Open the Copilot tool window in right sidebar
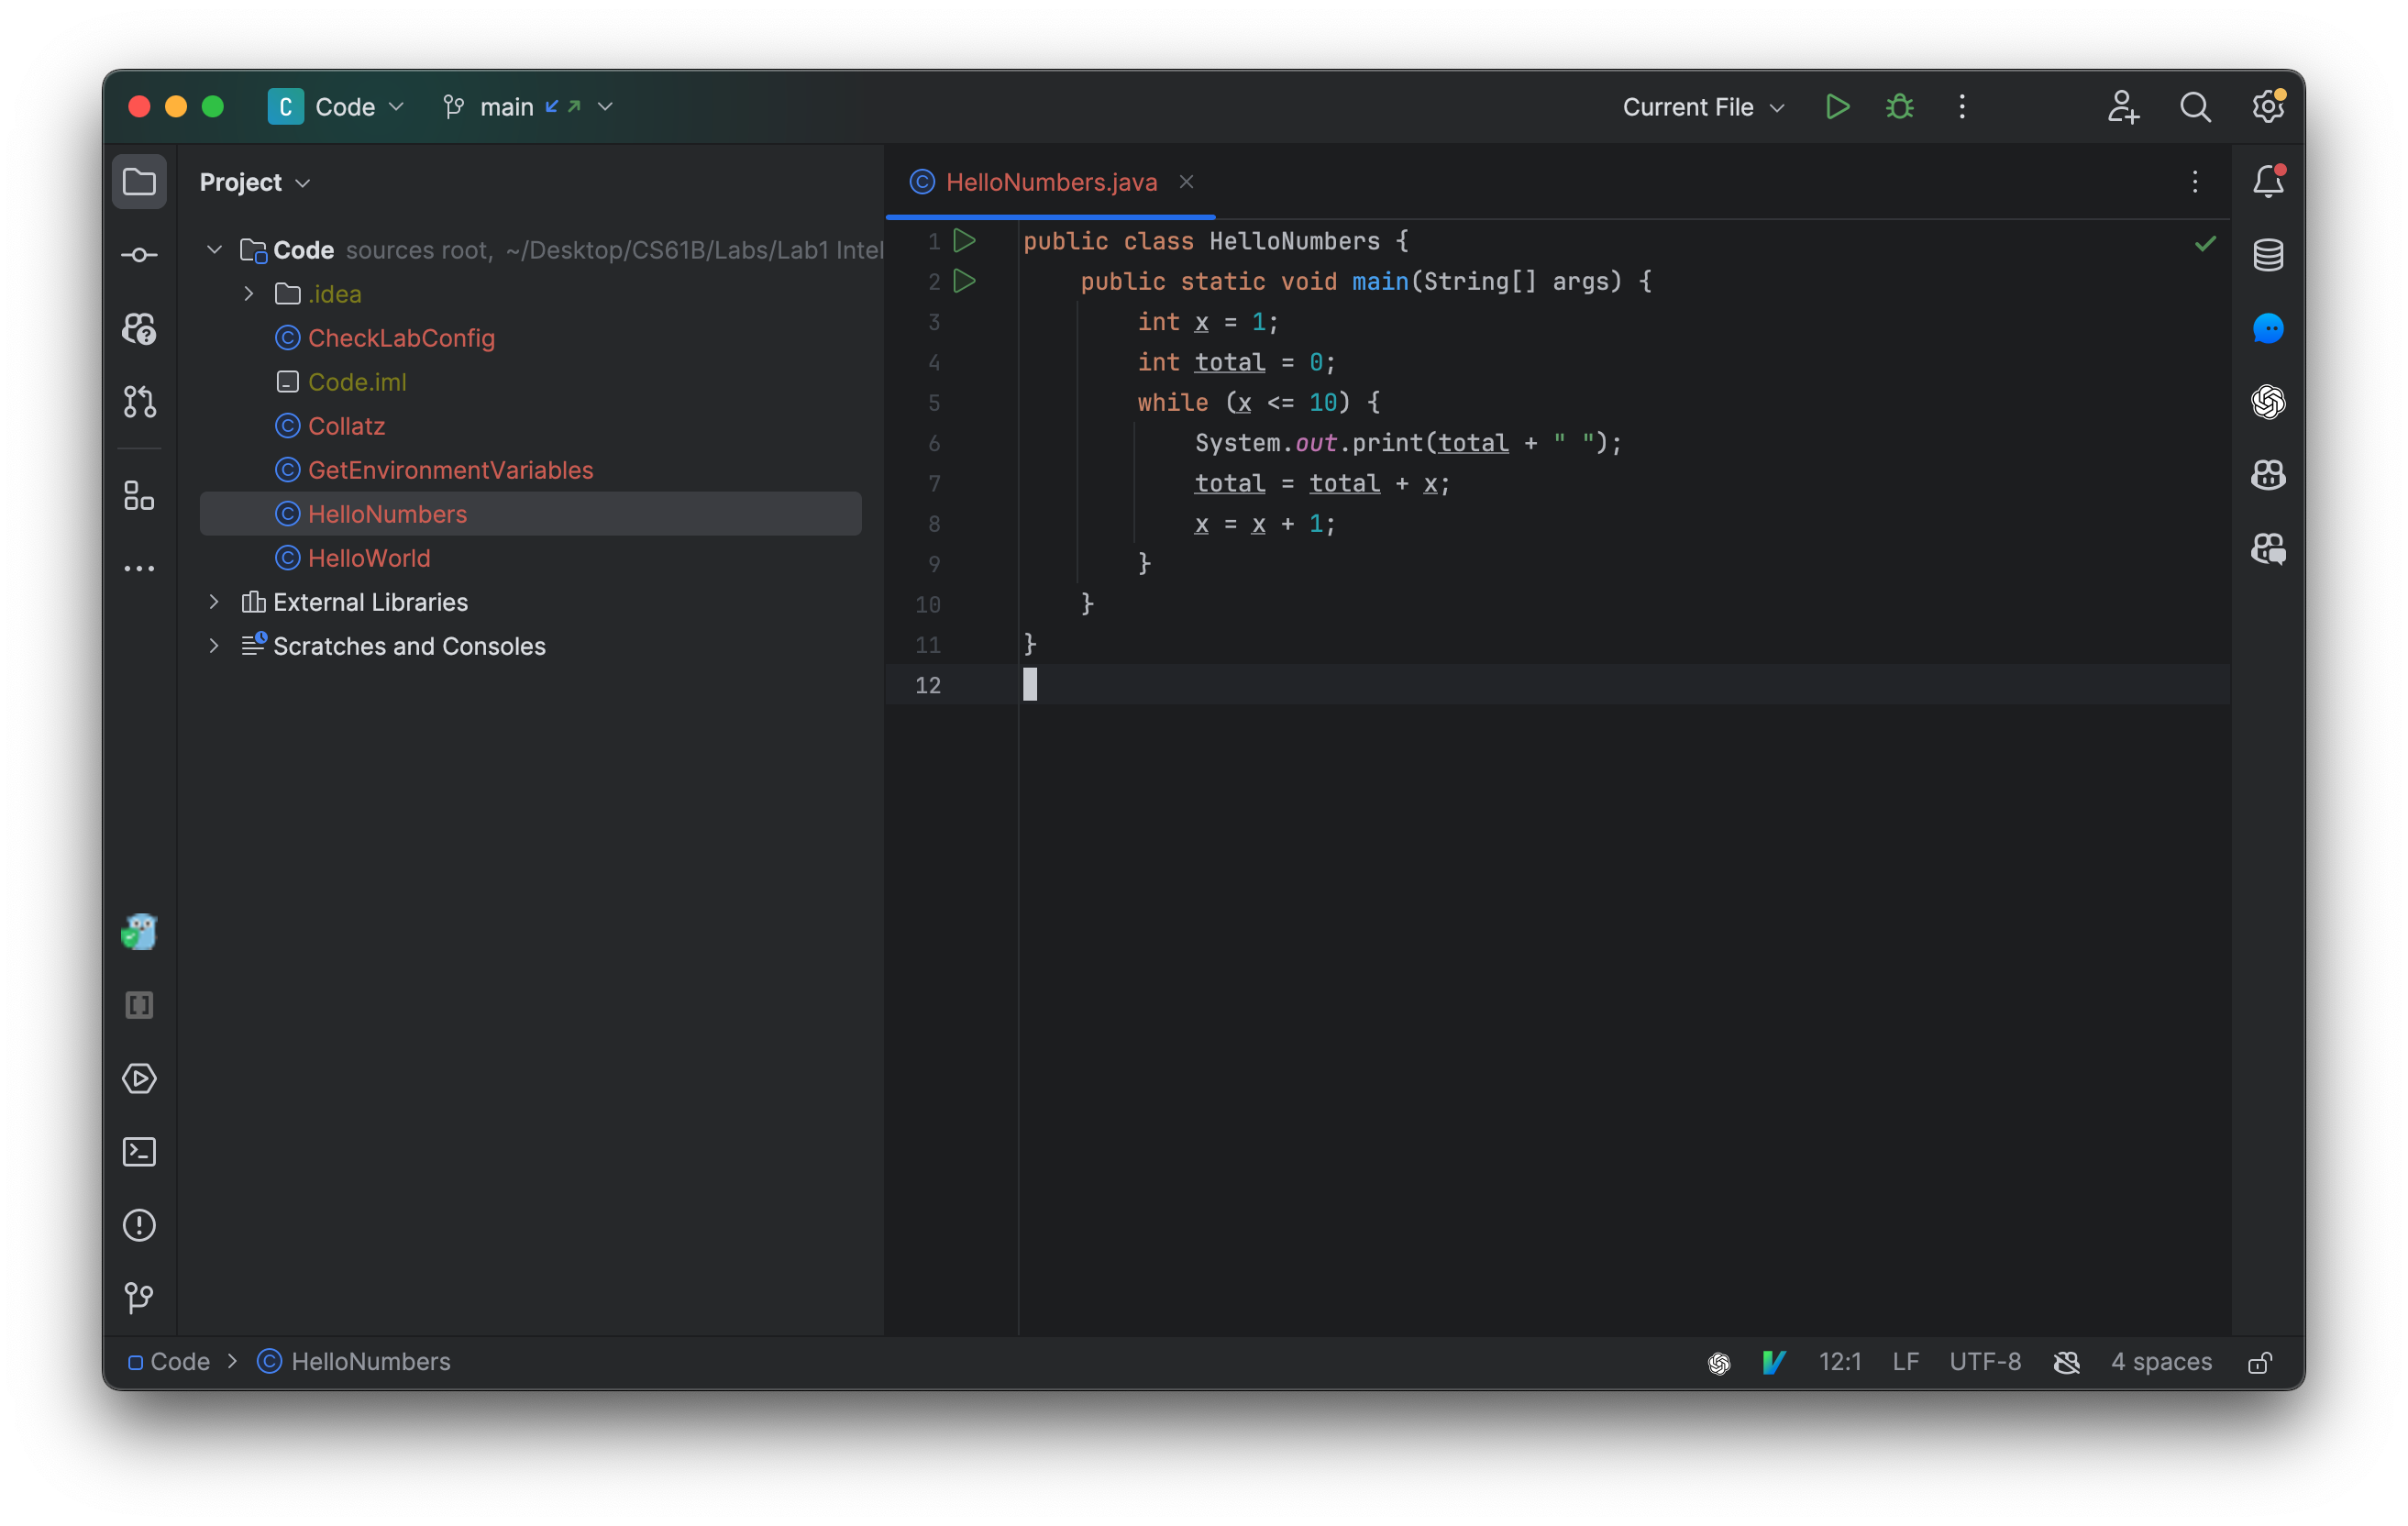 (2268, 475)
